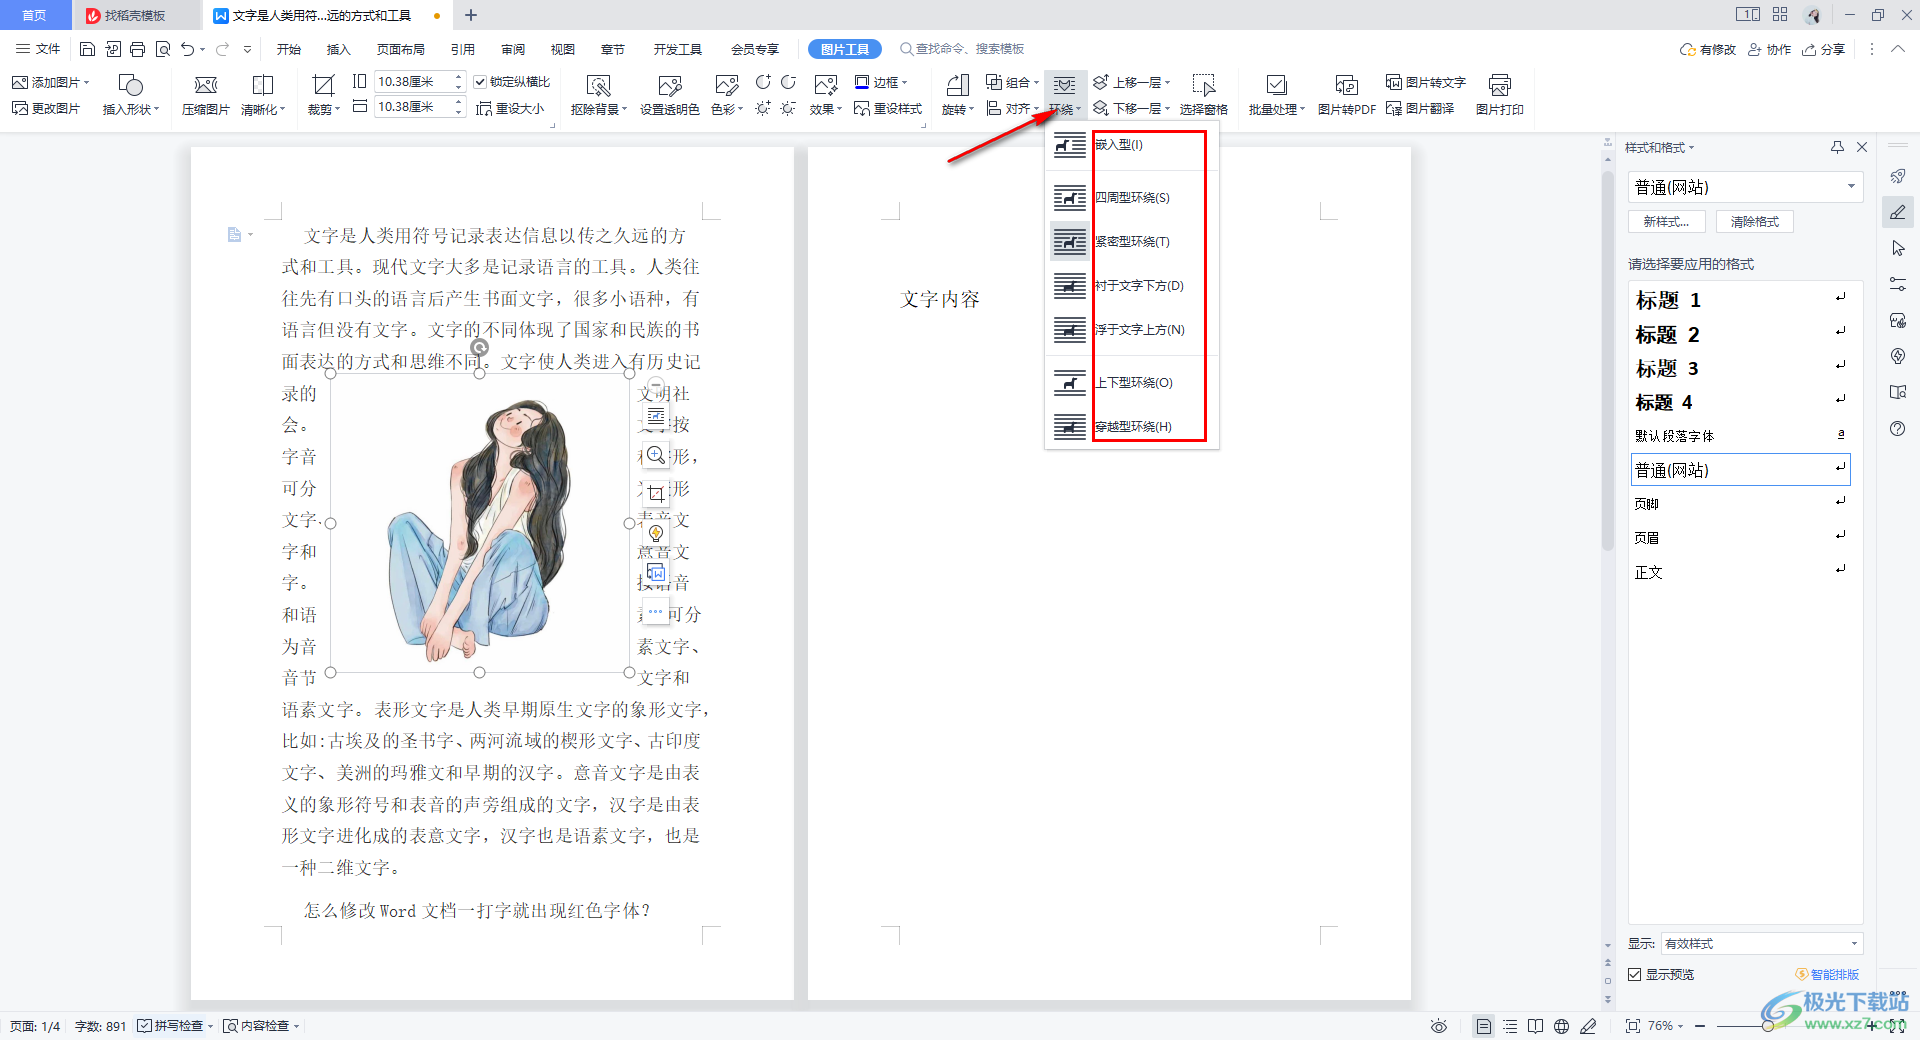Click the zoom slider handle

tap(1768, 1026)
